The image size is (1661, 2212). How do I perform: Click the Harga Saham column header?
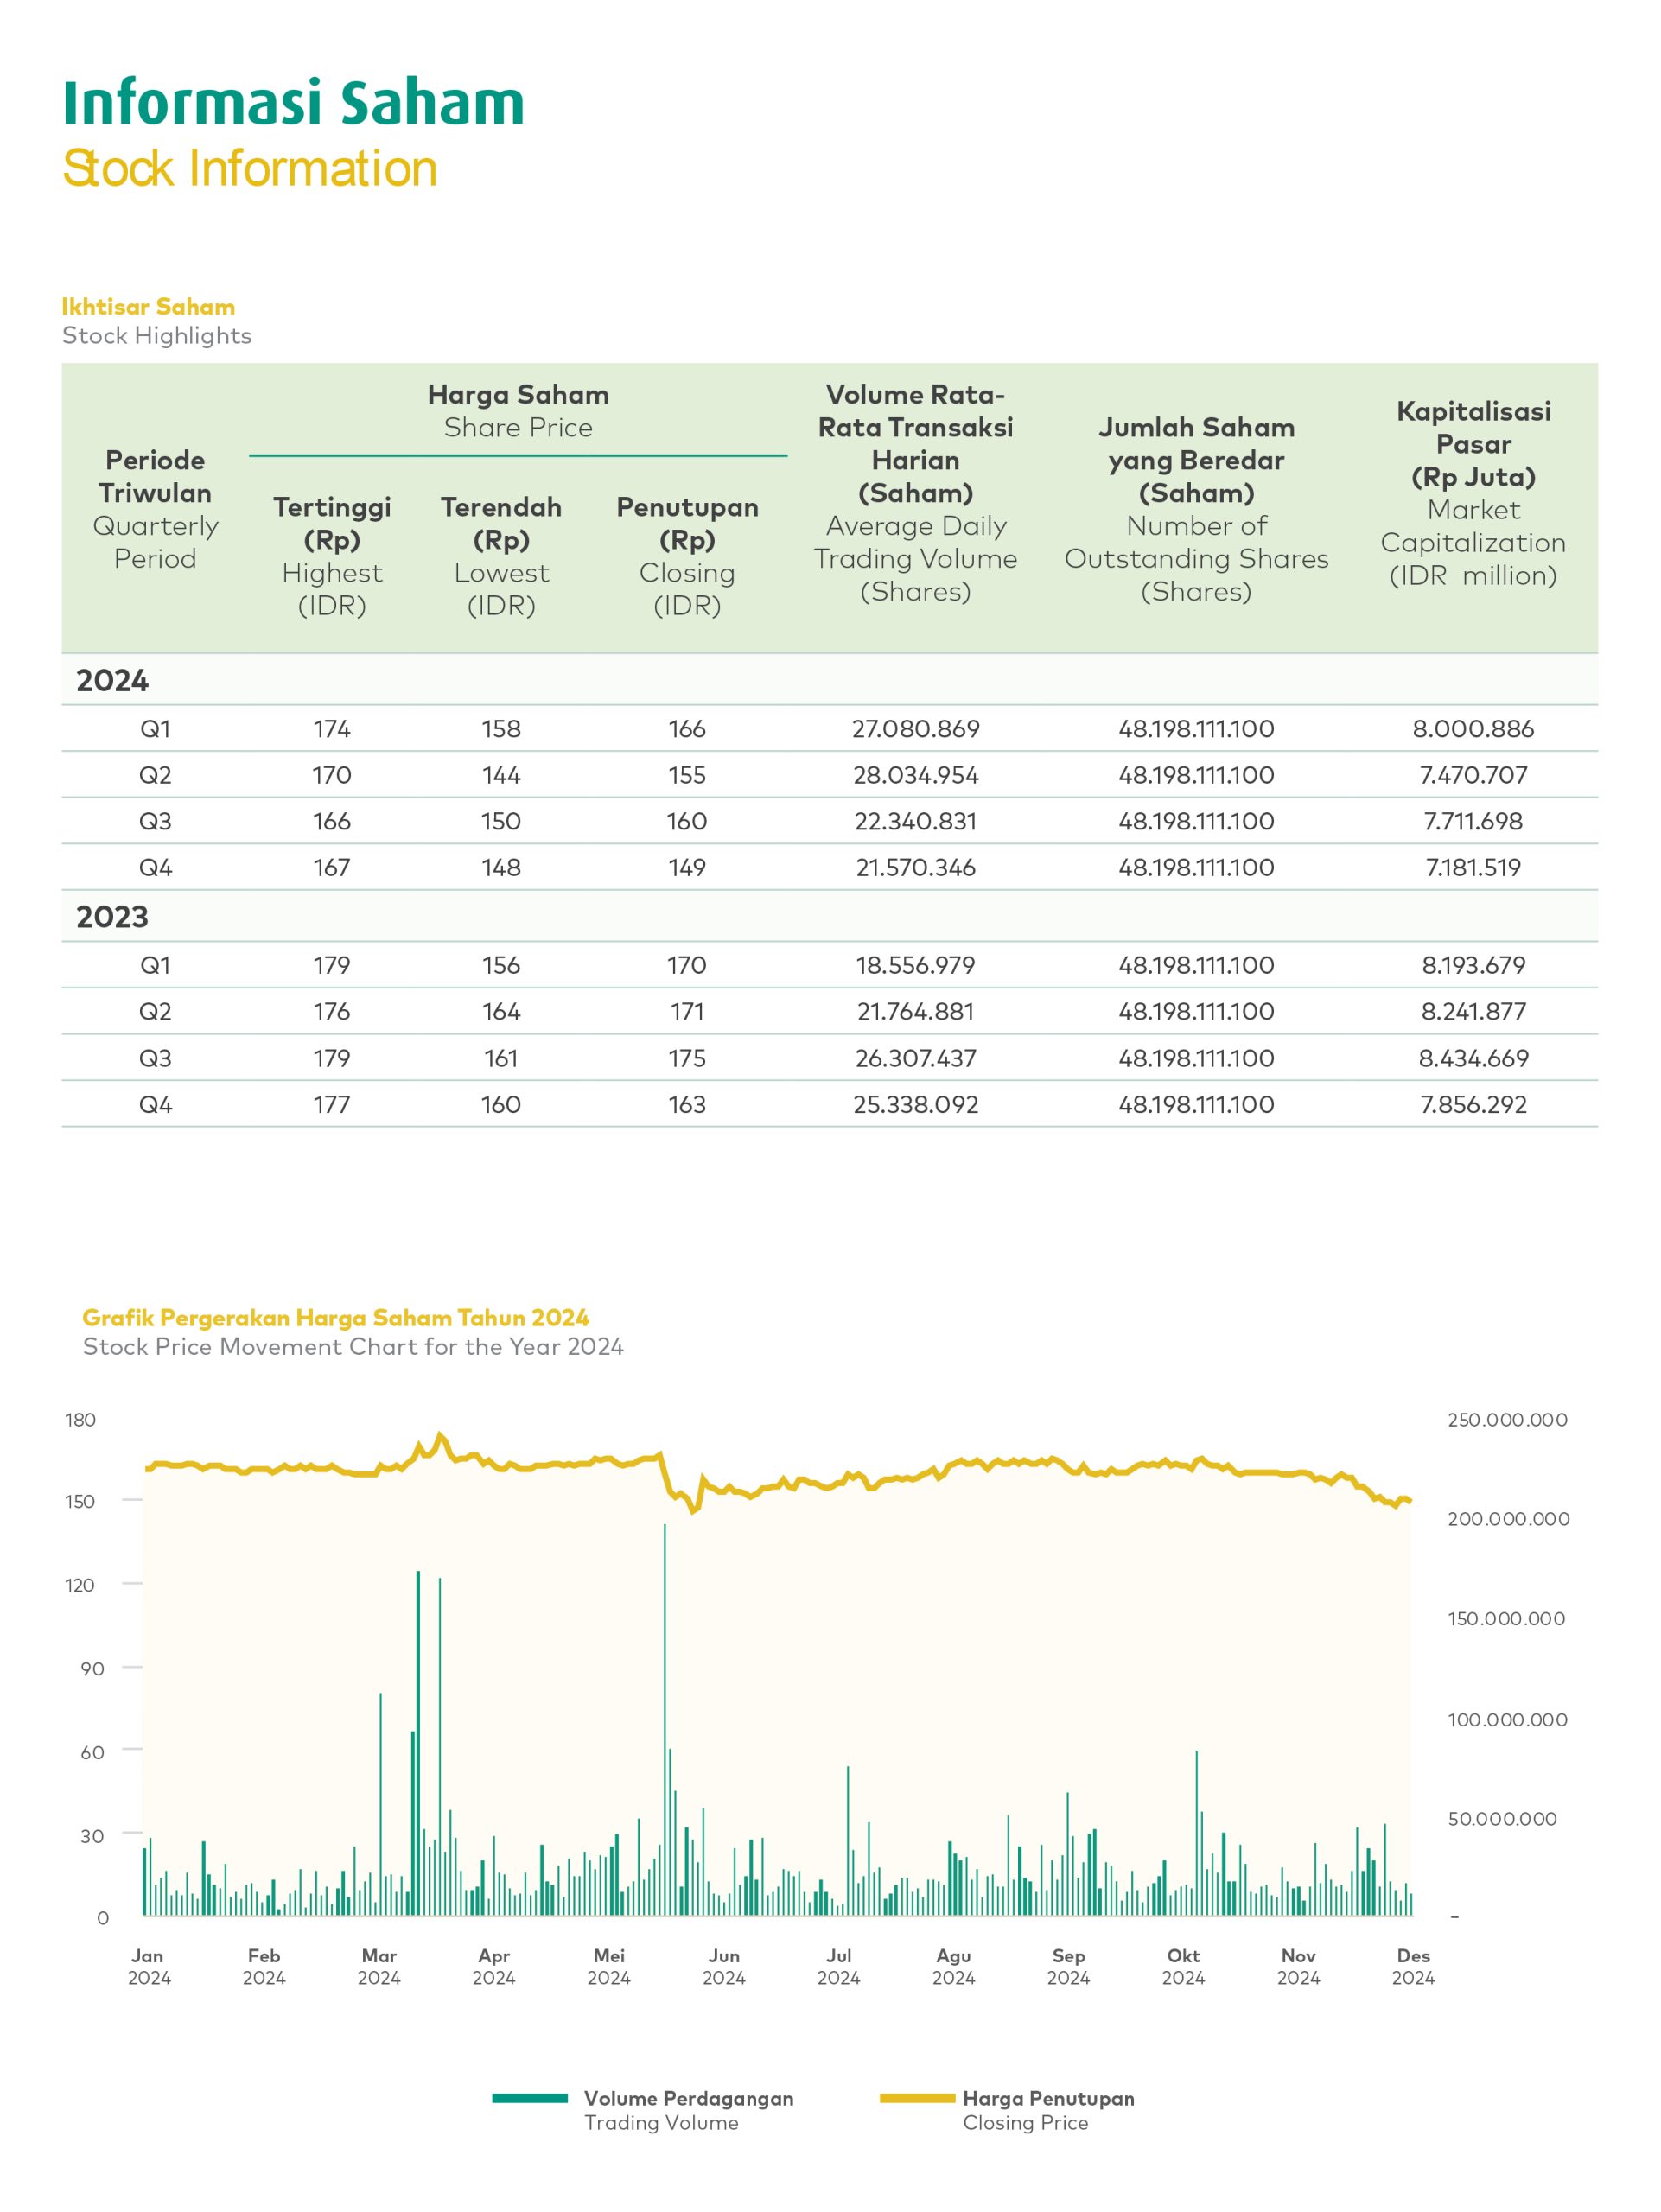[518, 395]
